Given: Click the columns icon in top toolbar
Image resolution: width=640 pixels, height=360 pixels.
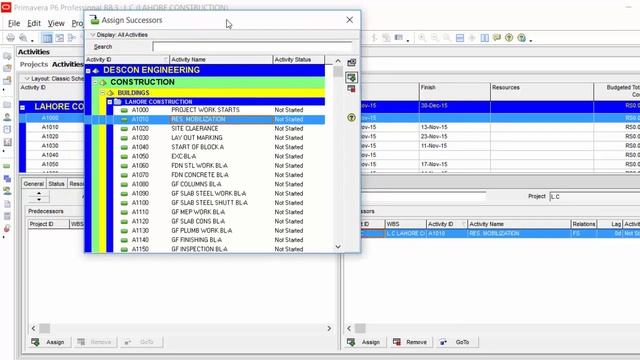Looking at the screenshot, I should tap(484, 38).
